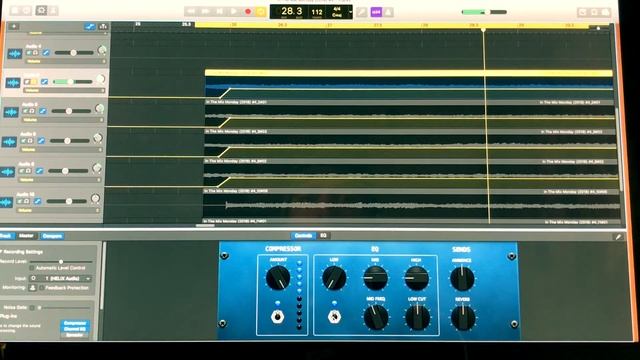Solo the Audio 4 track with headphones
This screenshot has height=360, width=640.
(x=36, y=53)
